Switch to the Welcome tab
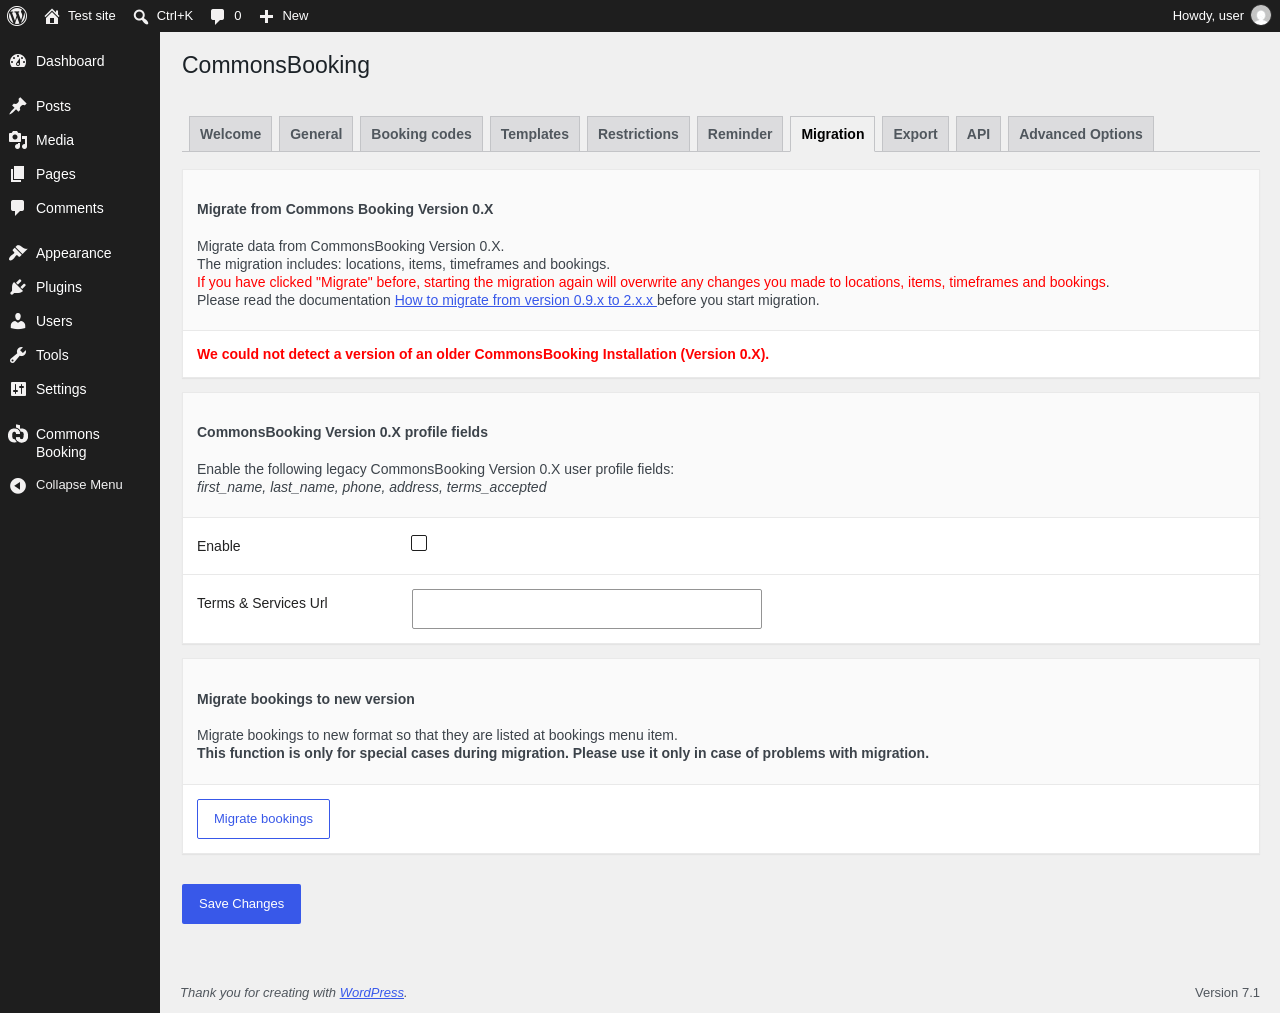 tap(230, 134)
